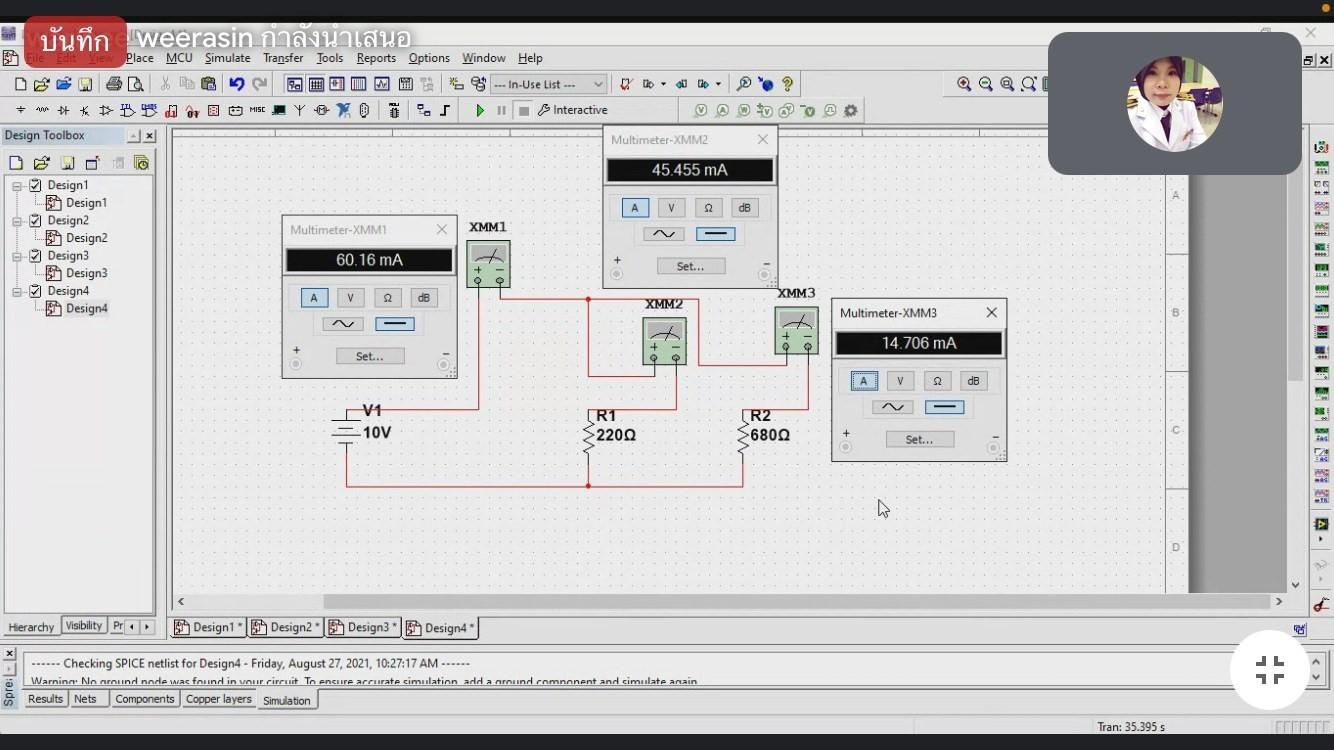Click the Place Source component icon
1334x750 pixels.
pyautogui.click(x=20, y=110)
